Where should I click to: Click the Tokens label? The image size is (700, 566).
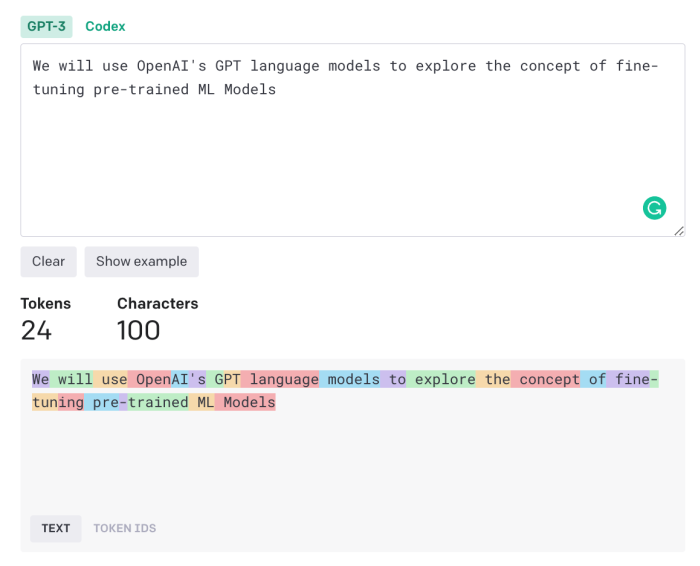point(46,304)
